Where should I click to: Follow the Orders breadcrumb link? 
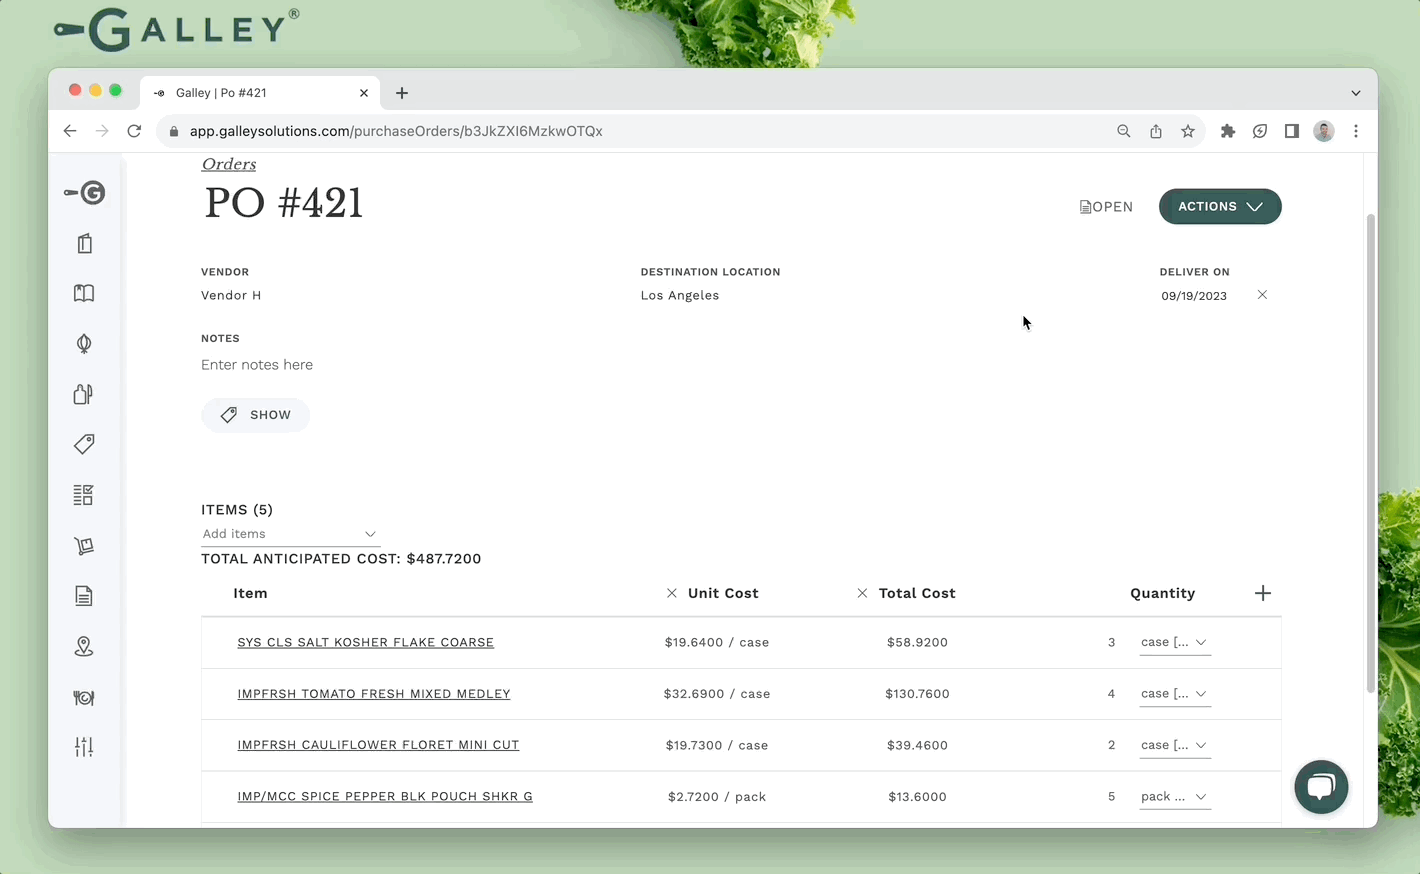[228, 164]
